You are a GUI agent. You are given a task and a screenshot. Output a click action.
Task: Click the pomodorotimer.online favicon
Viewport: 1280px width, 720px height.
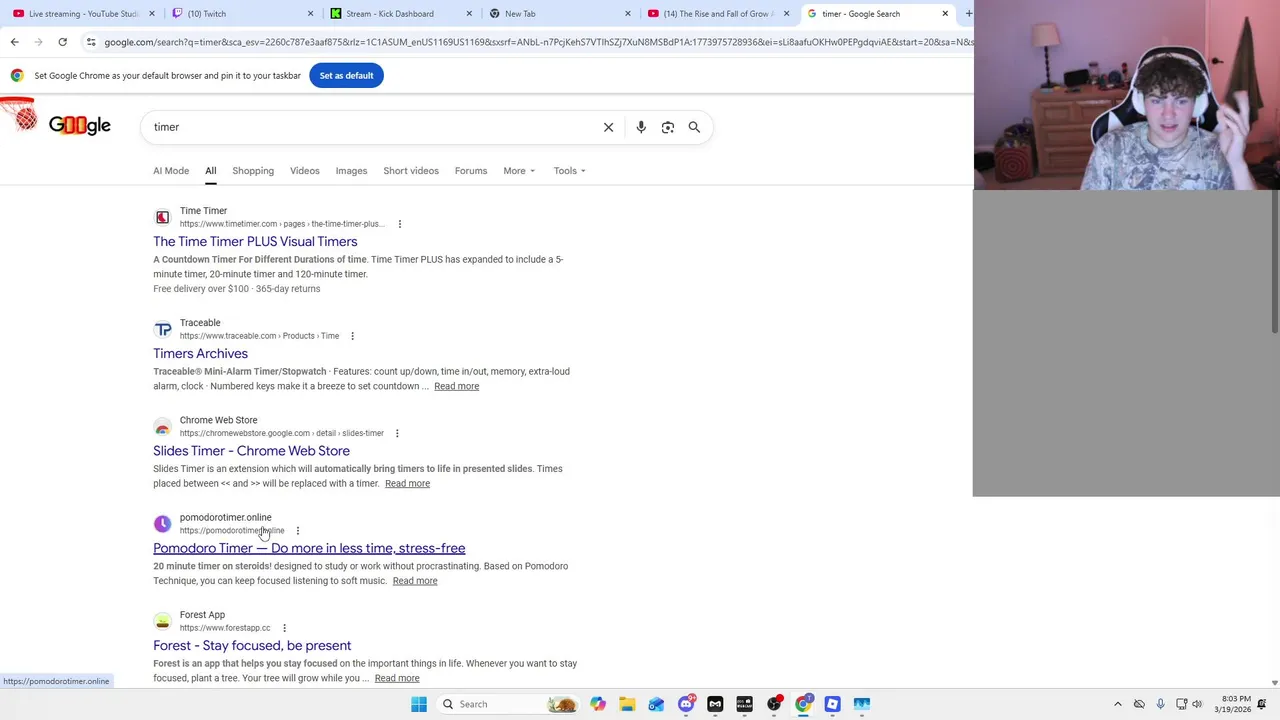point(162,524)
